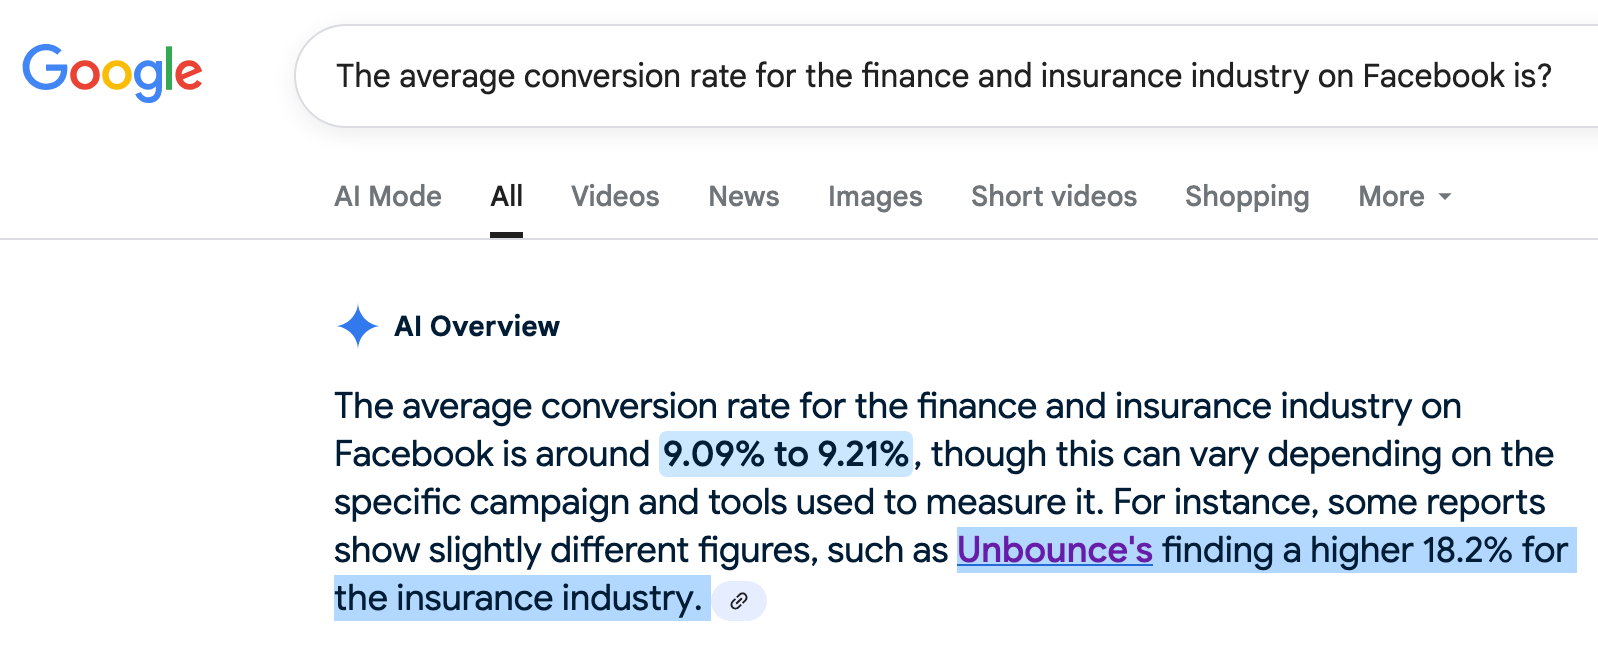Click the caret arrow beside More
The height and width of the screenshot is (664, 1598).
click(x=1444, y=197)
